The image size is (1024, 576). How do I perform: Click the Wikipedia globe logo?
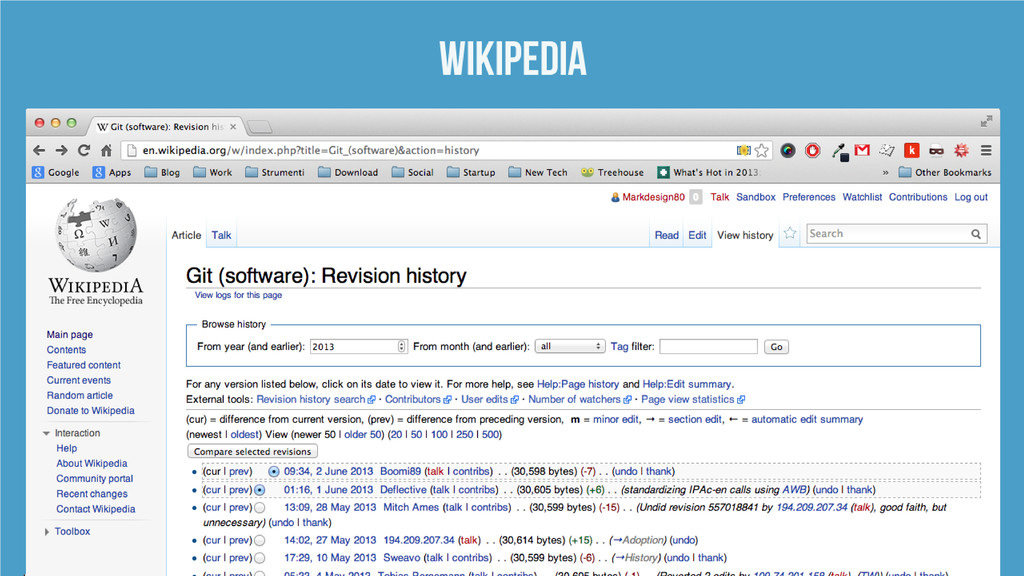click(x=95, y=235)
